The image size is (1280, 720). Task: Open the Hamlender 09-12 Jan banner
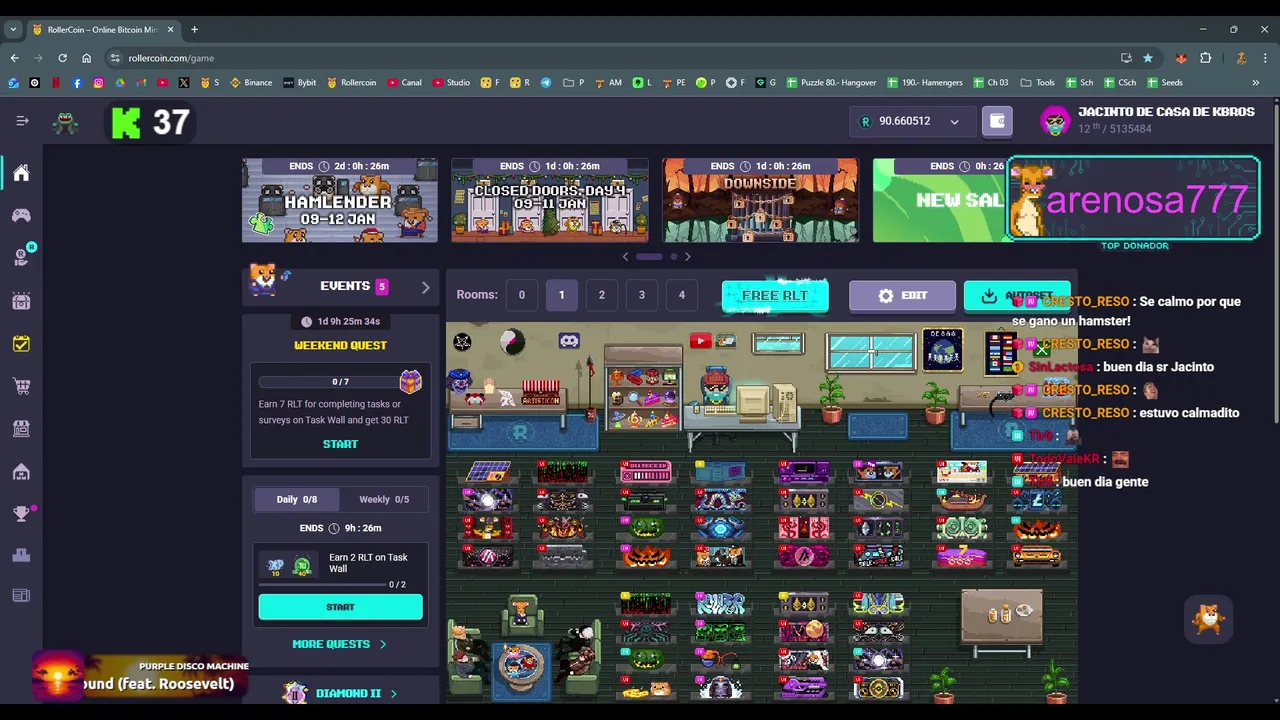point(340,200)
